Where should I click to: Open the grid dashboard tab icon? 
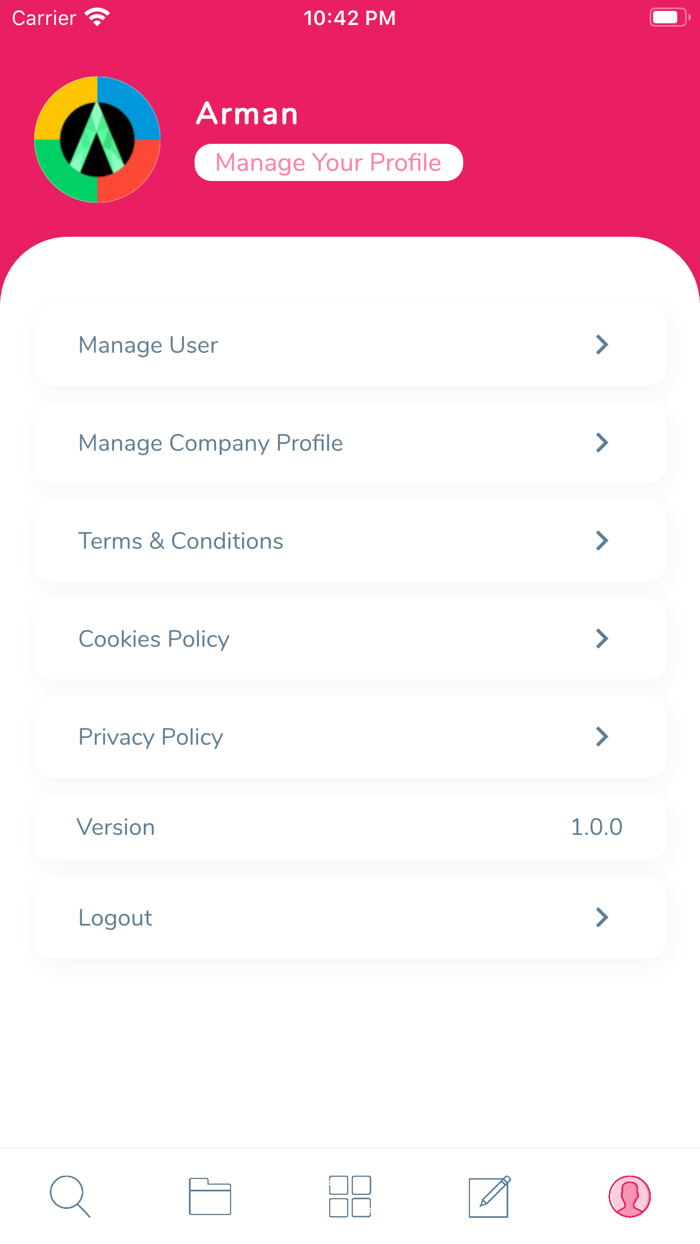pos(350,1196)
